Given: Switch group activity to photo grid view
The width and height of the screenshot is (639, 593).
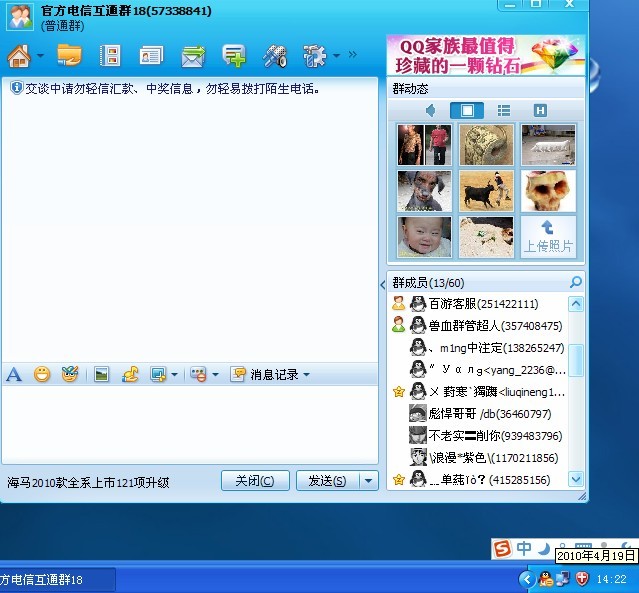Looking at the screenshot, I should (466, 110).
